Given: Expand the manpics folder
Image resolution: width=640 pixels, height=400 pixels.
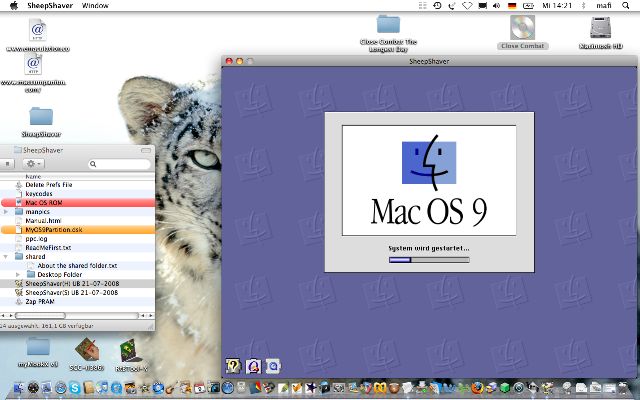Looking at the screenshot, I should pos(6,212).
